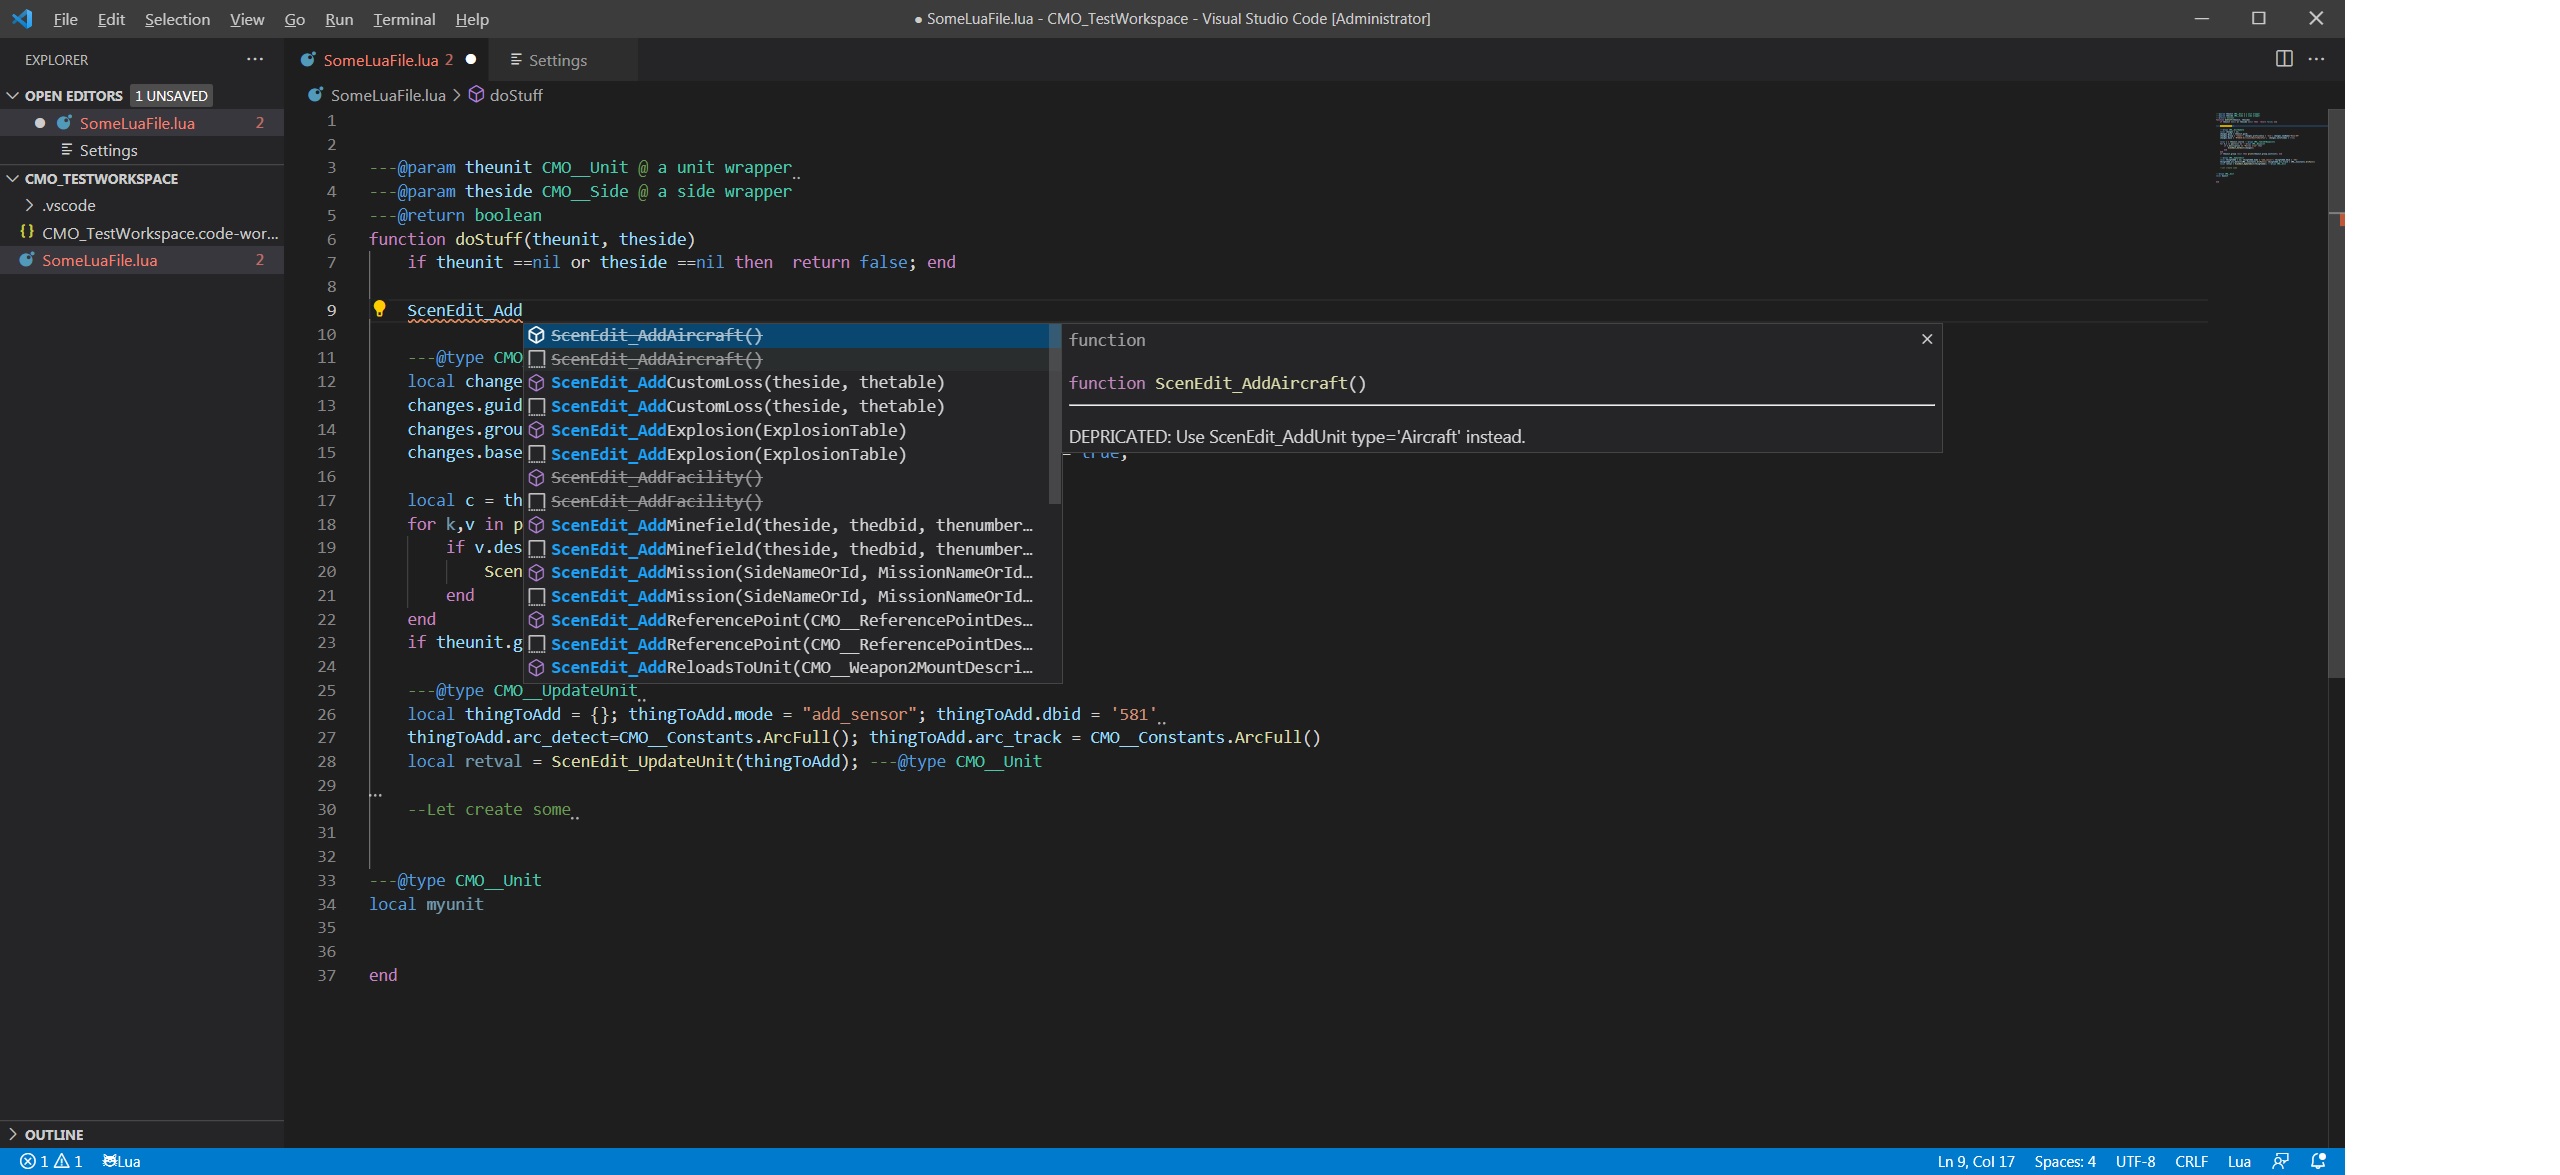Collapse the CMO_TESTWORKSPACE folder section

point(13,178)
